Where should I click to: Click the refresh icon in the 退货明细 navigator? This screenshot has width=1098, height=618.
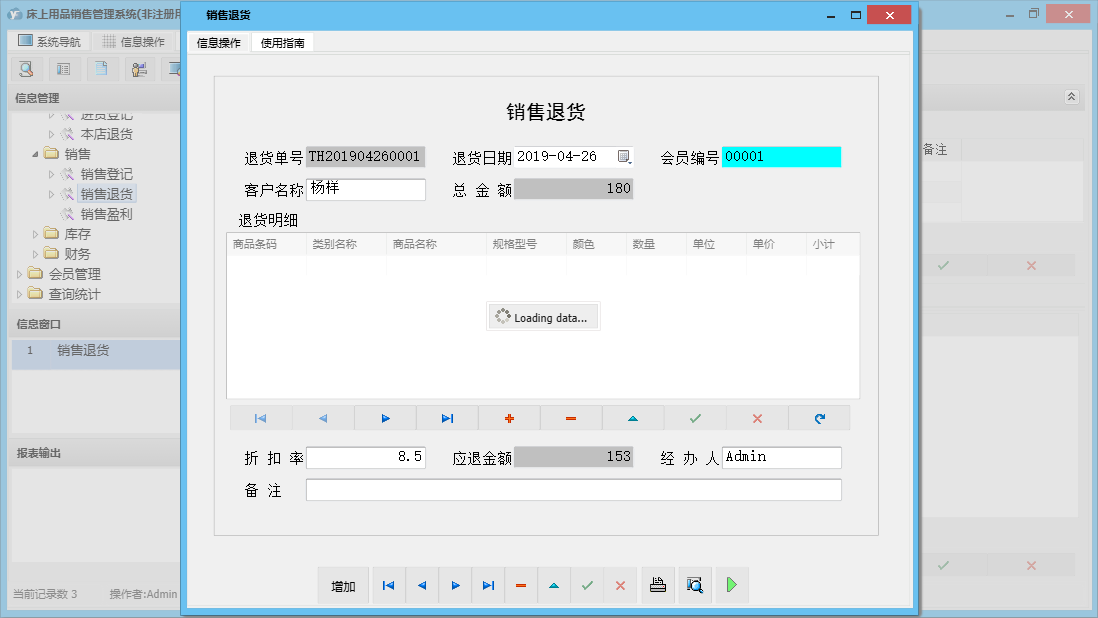819,418
